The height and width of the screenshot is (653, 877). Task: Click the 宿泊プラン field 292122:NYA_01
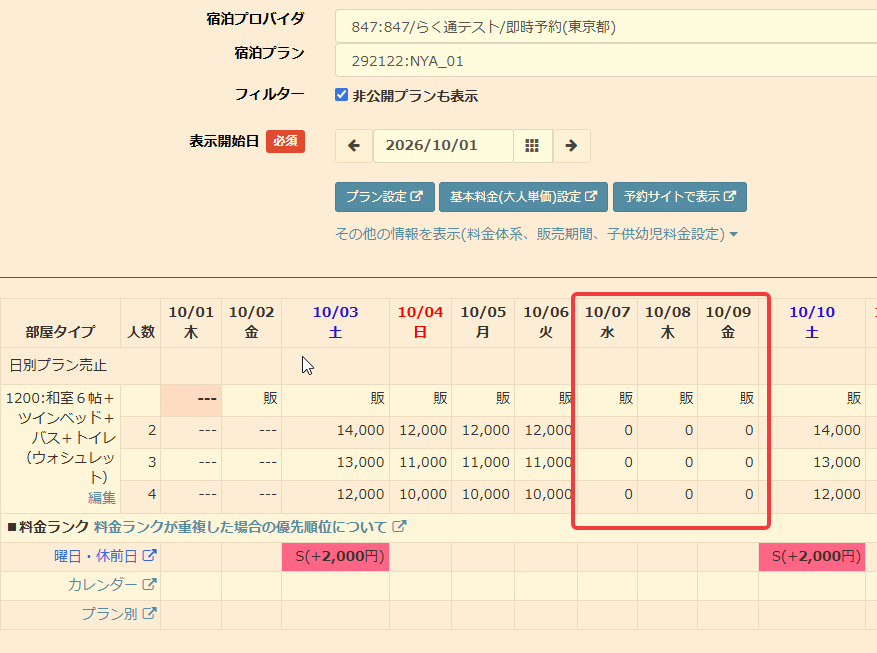tap(606, 60)
